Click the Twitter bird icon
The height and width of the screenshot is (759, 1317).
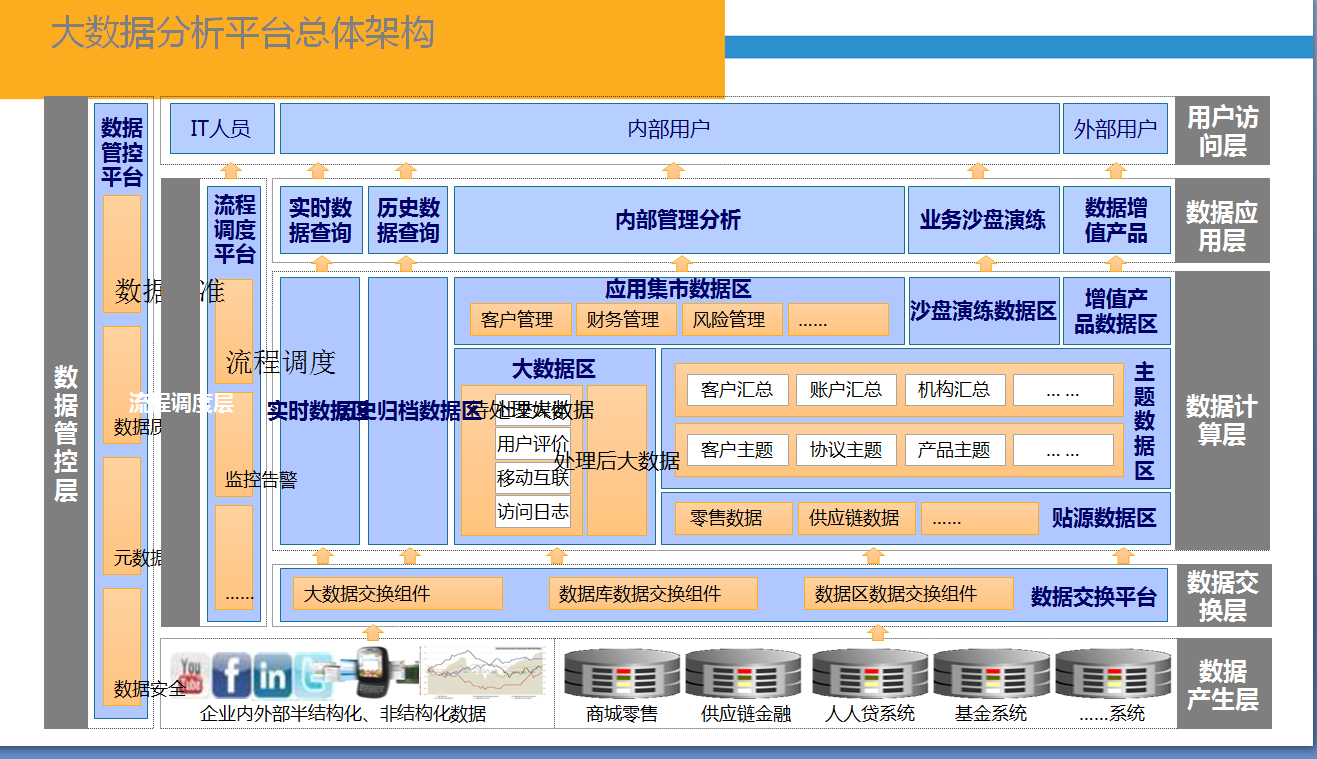[313, 675]
